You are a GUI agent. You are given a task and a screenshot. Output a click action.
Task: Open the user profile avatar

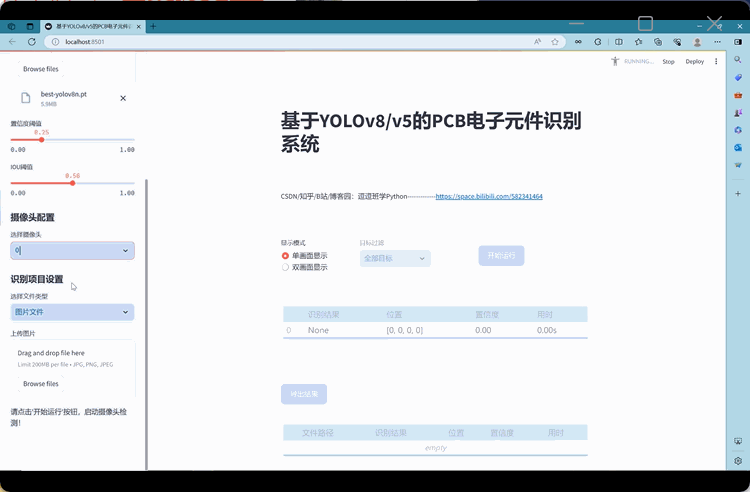pyautogui.click(x=697, y=42)
